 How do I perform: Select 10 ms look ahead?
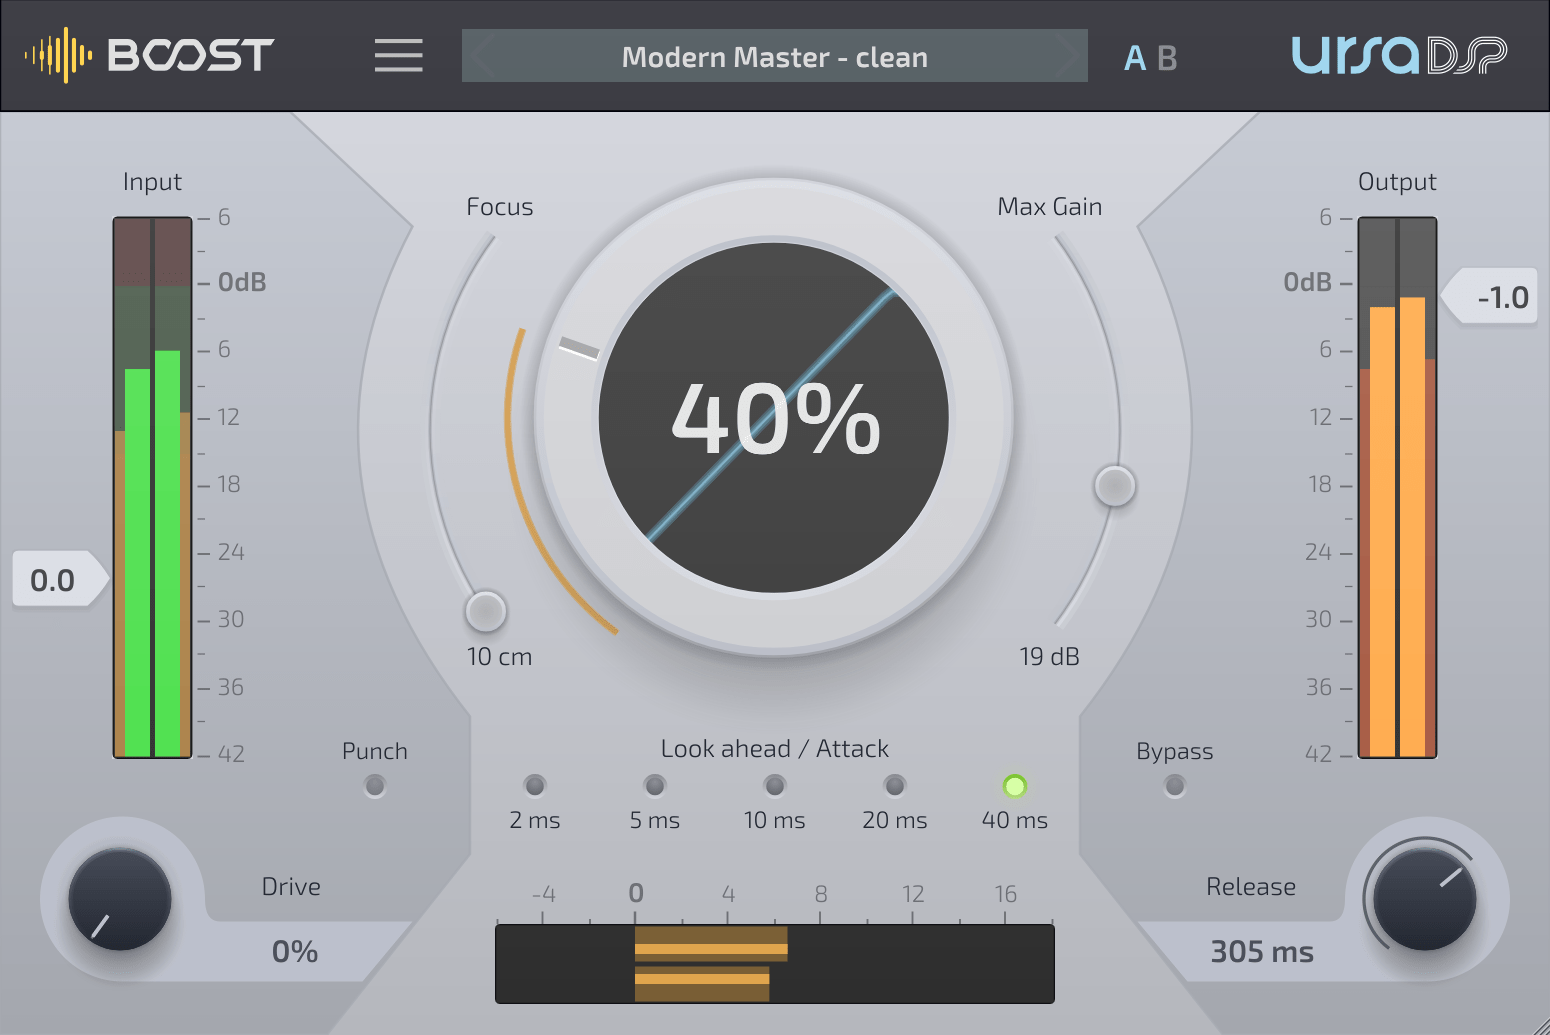(x=775, y=785)
